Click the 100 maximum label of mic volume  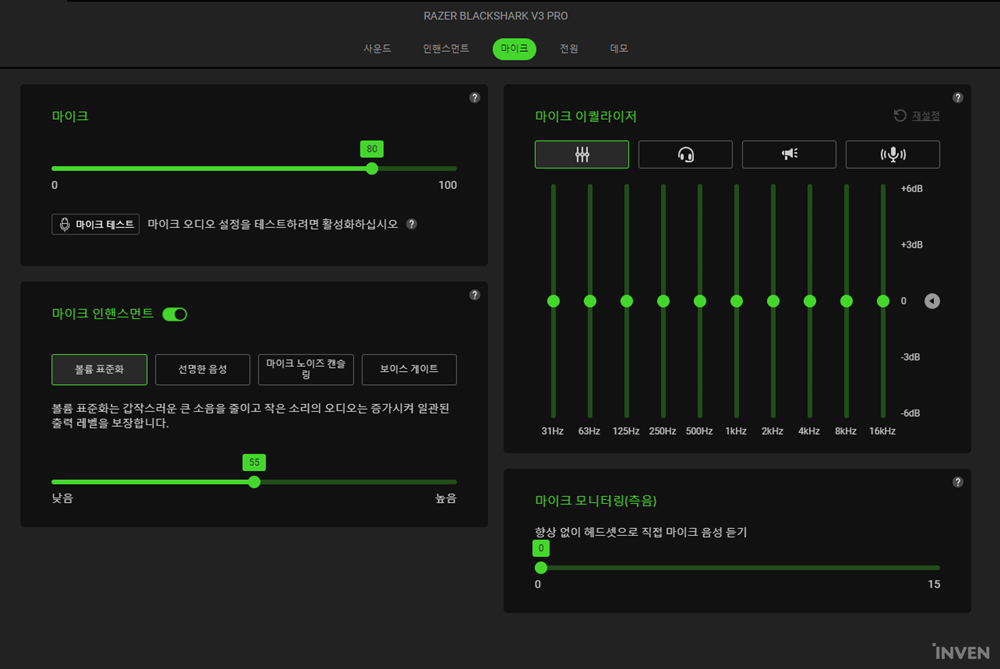[x=448, y=185]
